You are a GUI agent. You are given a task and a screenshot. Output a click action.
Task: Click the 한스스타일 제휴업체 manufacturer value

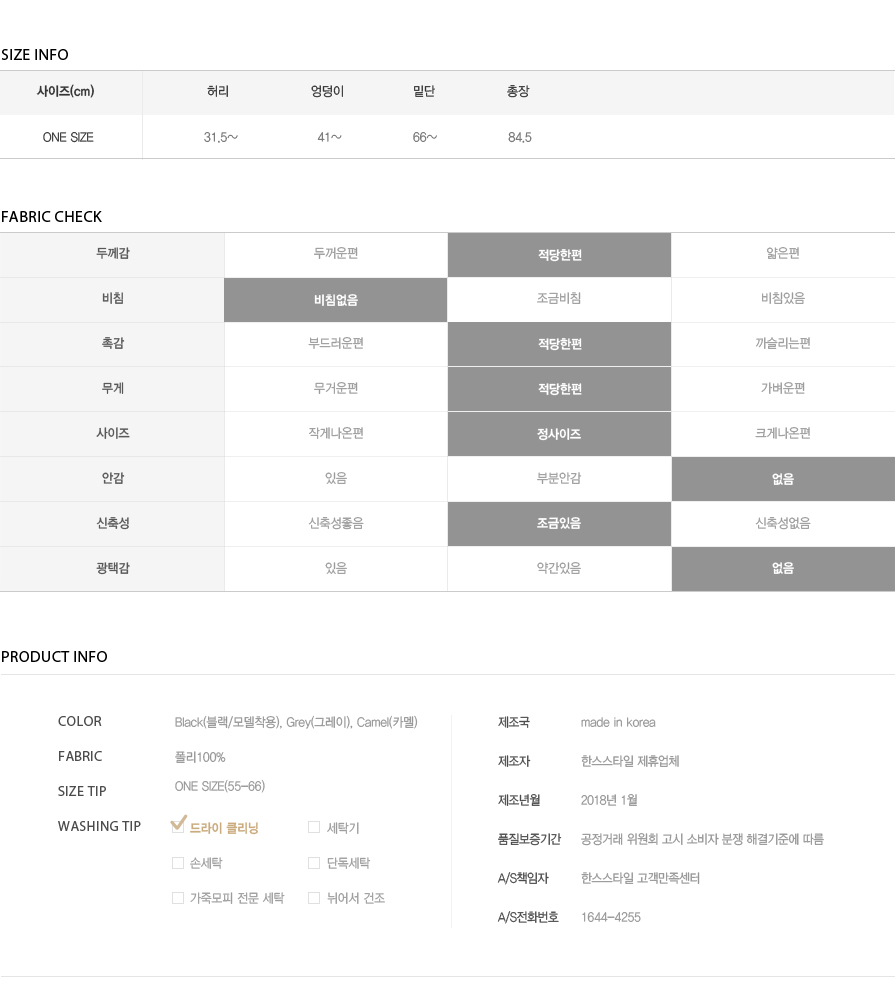[x=630, y=761]
